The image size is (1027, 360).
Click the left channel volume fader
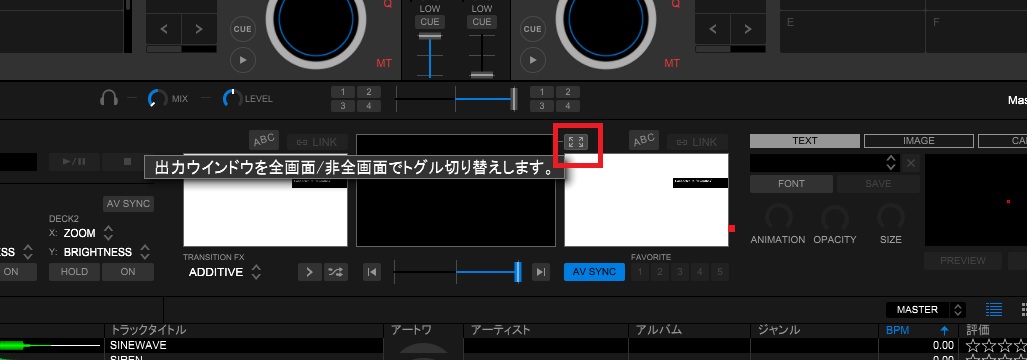coord(430,35)
